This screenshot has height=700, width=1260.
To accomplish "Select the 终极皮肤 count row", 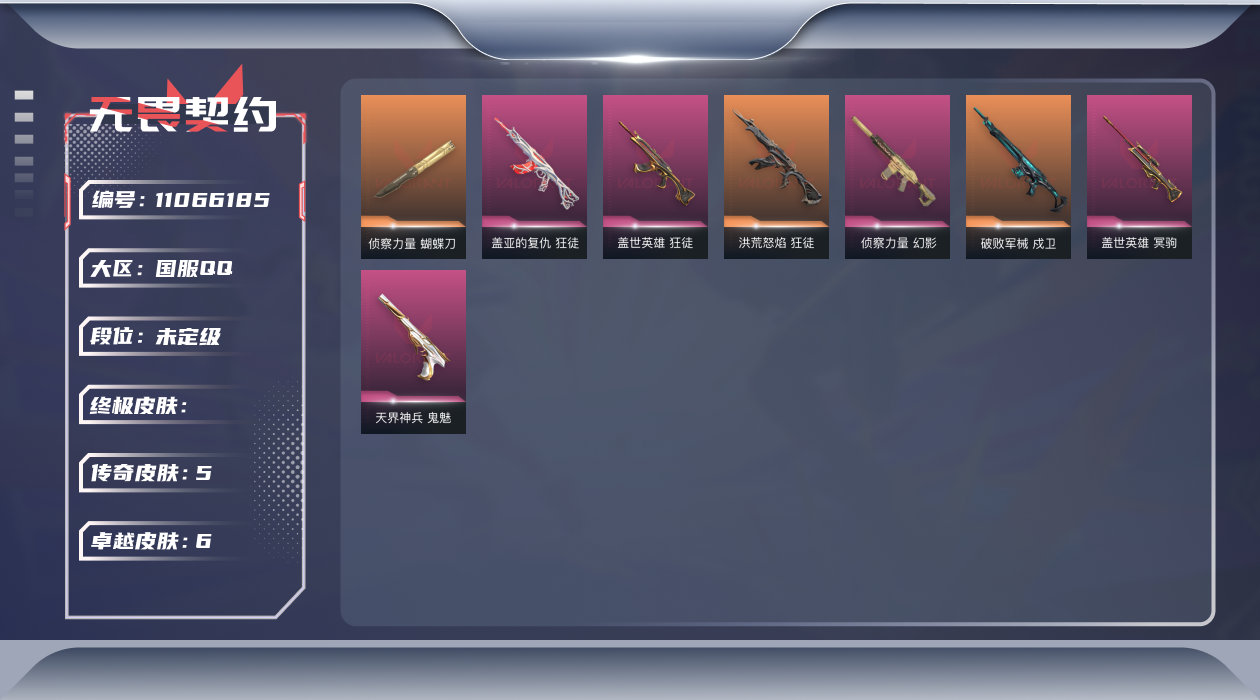I will pos(162,405).
